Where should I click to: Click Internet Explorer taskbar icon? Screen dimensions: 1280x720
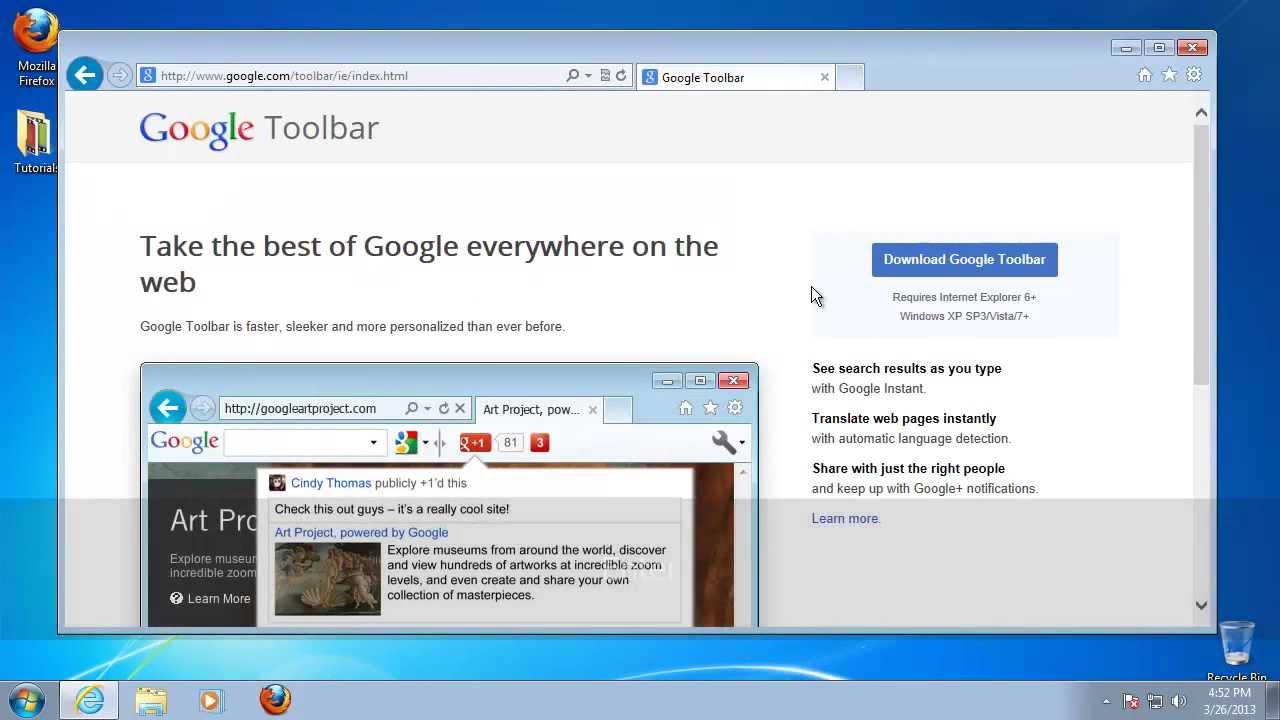pos(89,700)
